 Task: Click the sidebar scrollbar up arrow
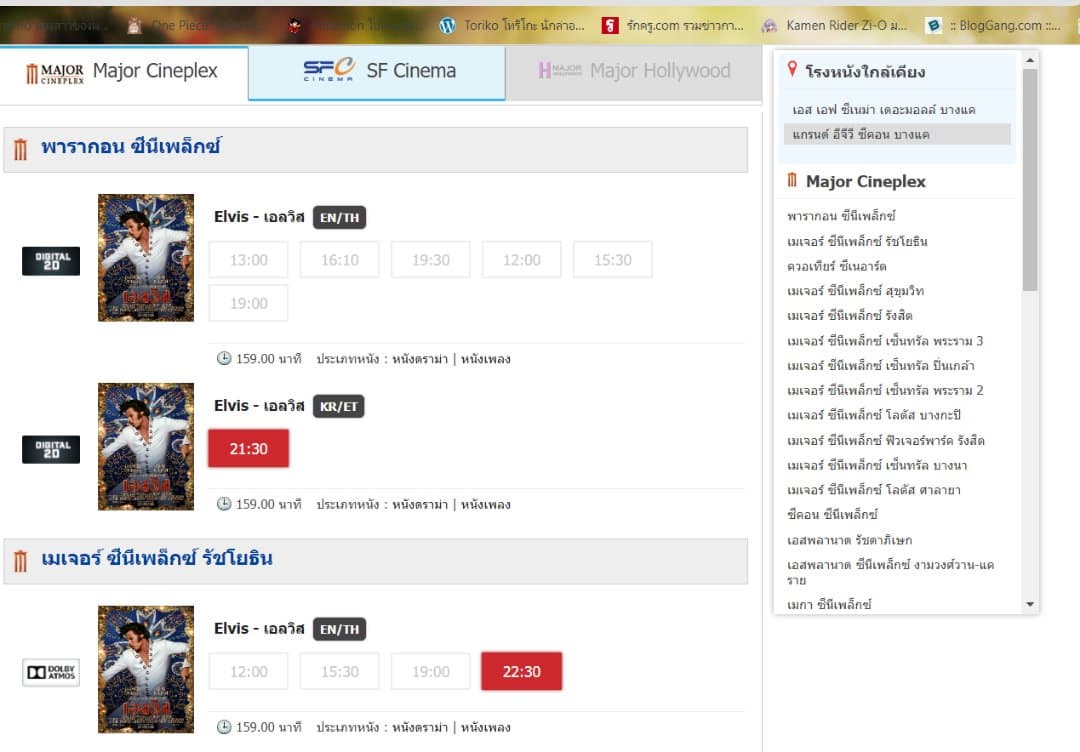click(1030, 60)
